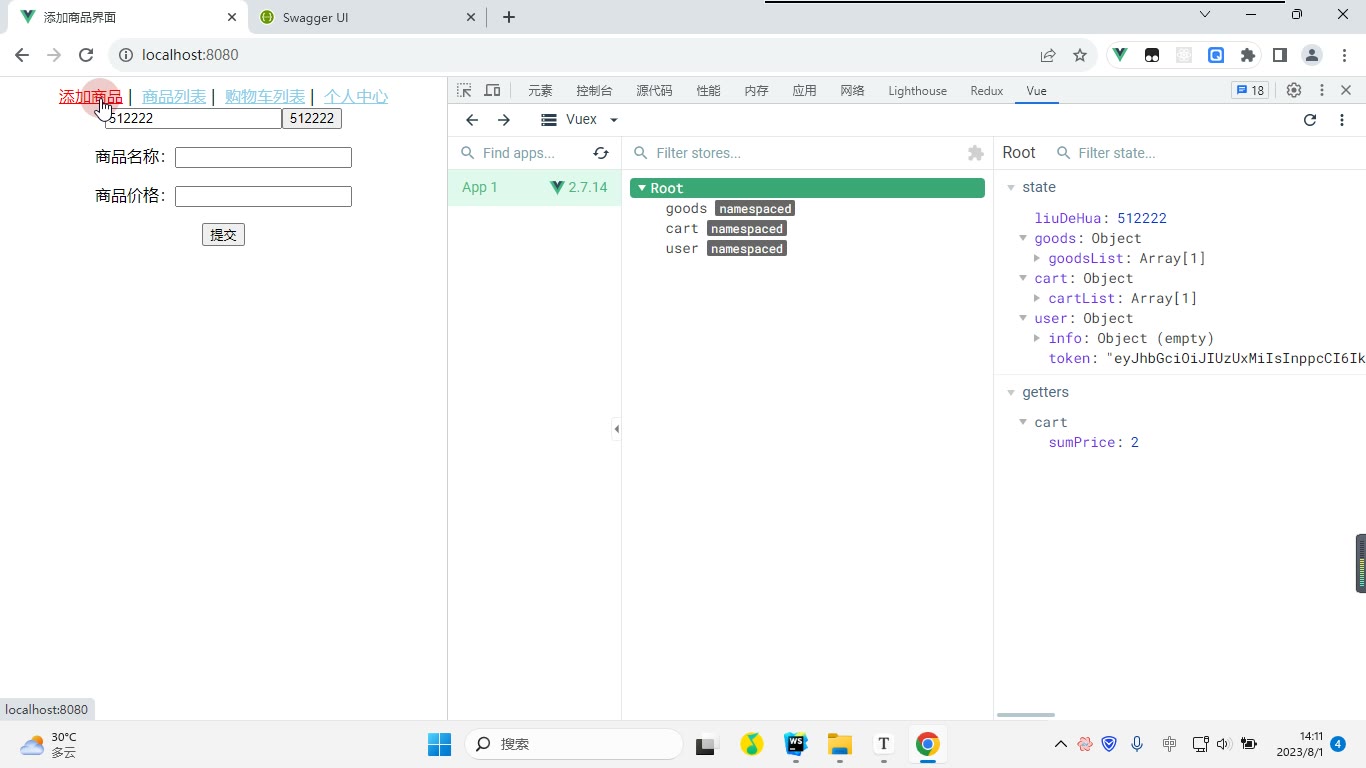Screen dimensions: 1366x768
Task: Collapse the Root store tree node
Action: pyautogui.click(x=642, y=188)
